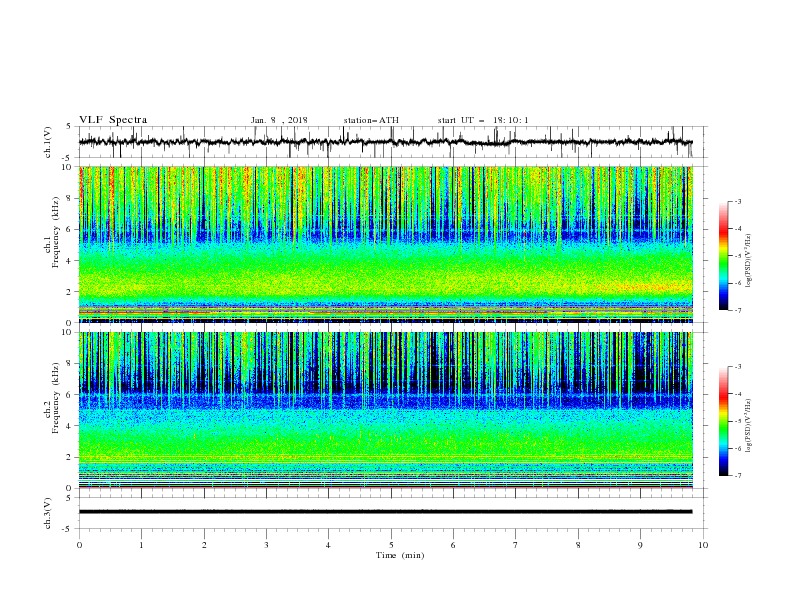The image size is (792, 612).
Task: Click the "ch.3(V)" axis label
Action: 48,513
